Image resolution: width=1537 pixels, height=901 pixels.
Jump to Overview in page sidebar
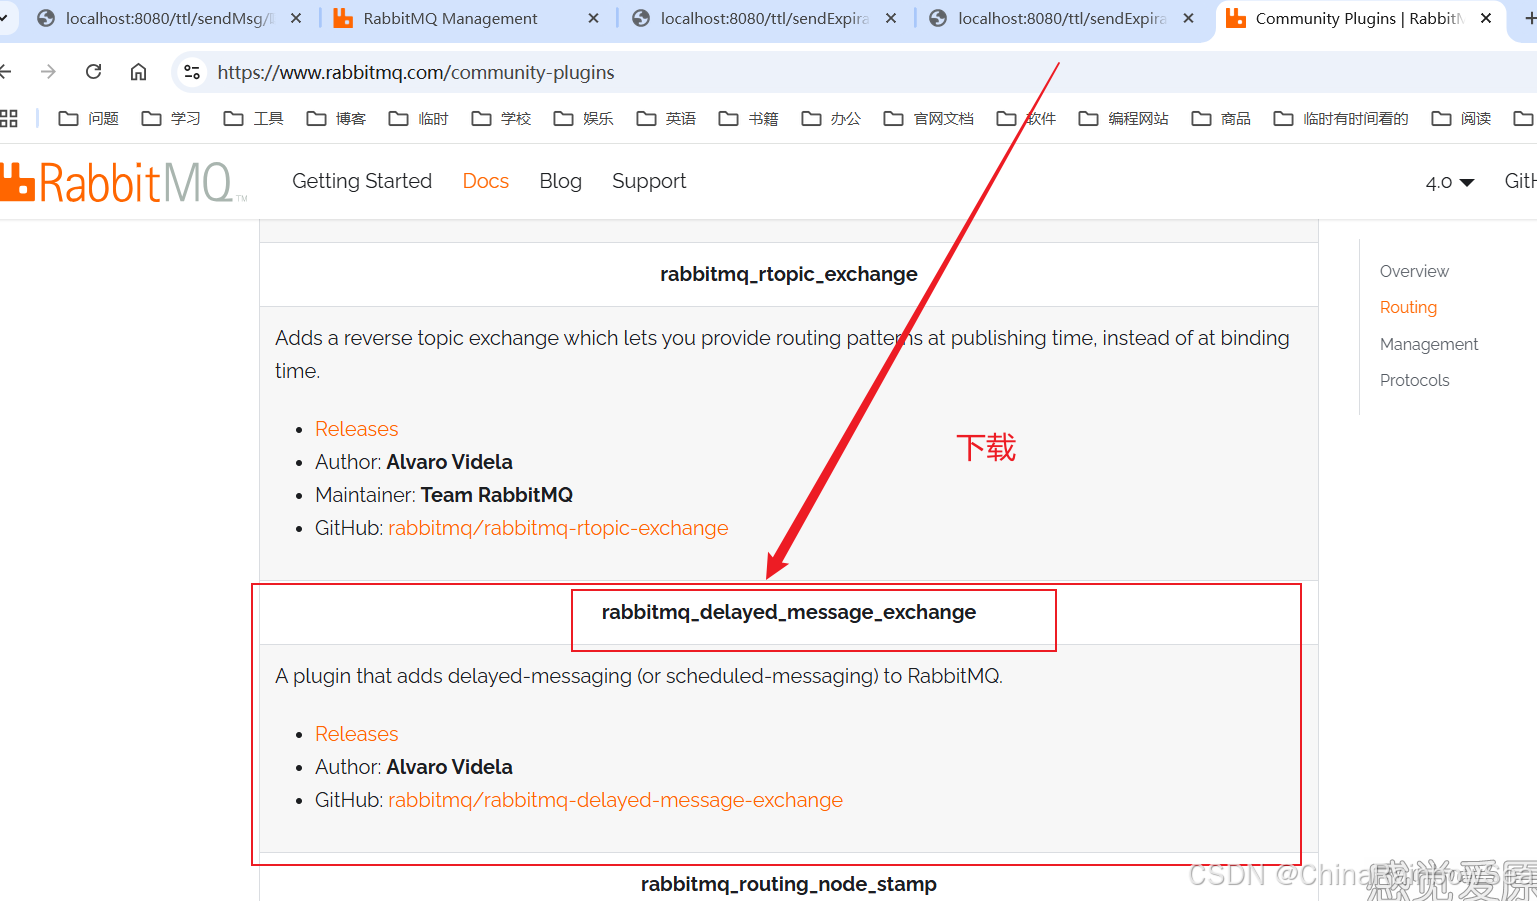tap(1414, 271)
